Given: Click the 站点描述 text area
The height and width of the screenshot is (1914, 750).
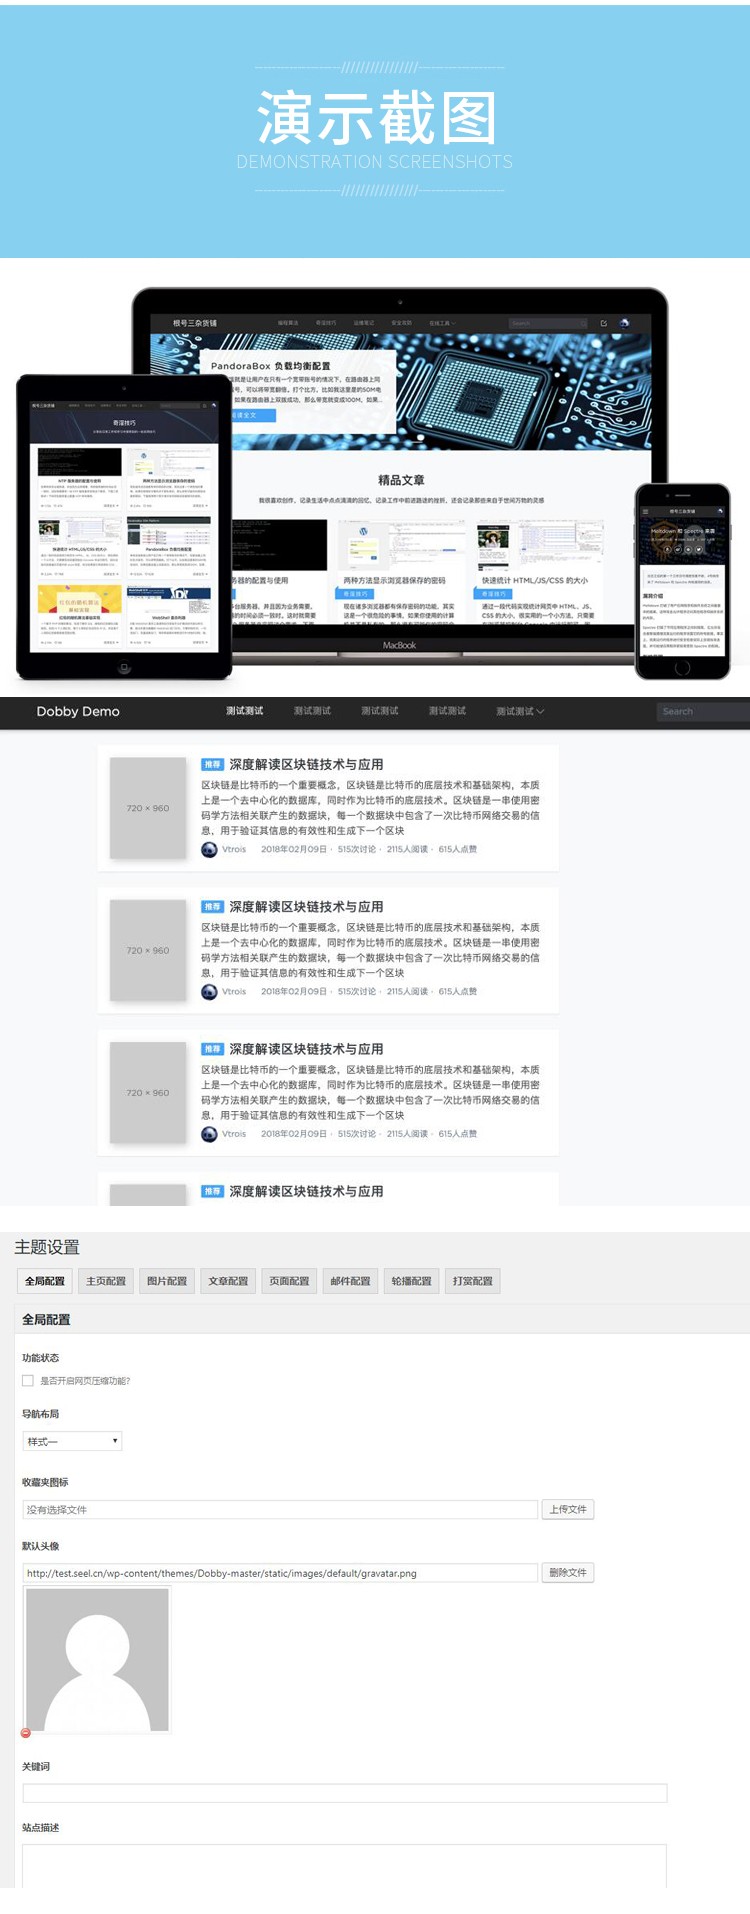Looking at the screenshot, I should coord(344,1866).
